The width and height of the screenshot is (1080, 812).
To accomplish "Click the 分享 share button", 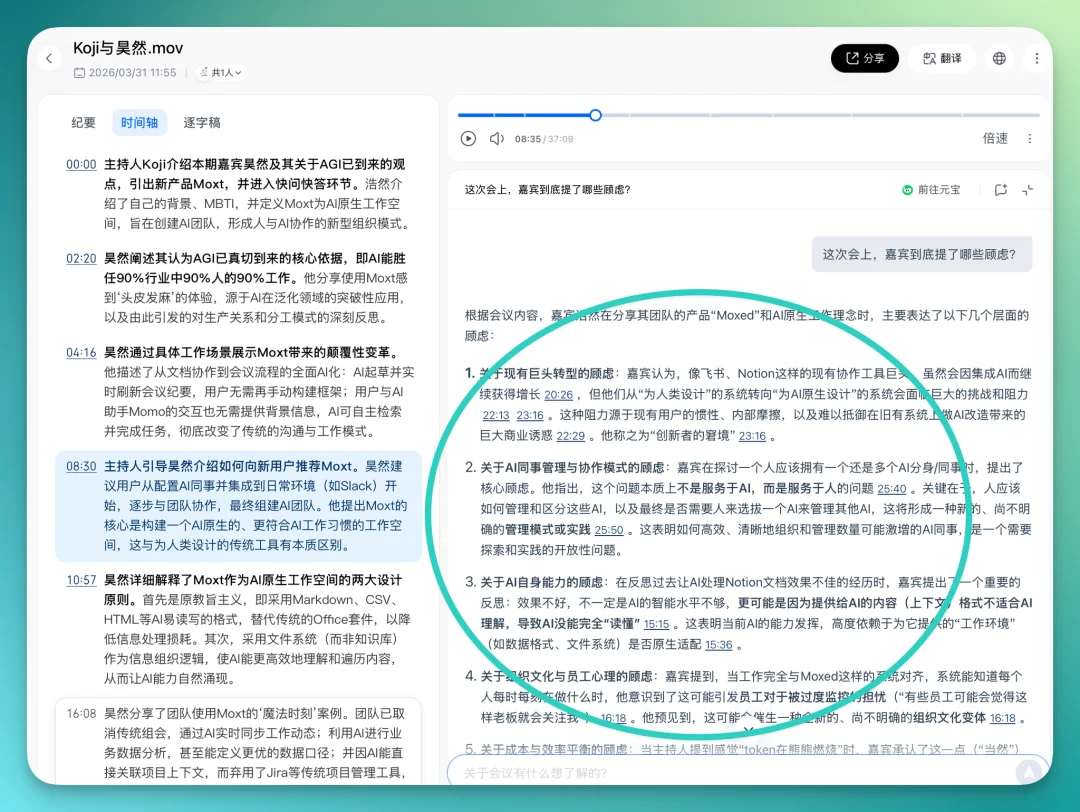I will pyautogui.click(x=864, y=58).
